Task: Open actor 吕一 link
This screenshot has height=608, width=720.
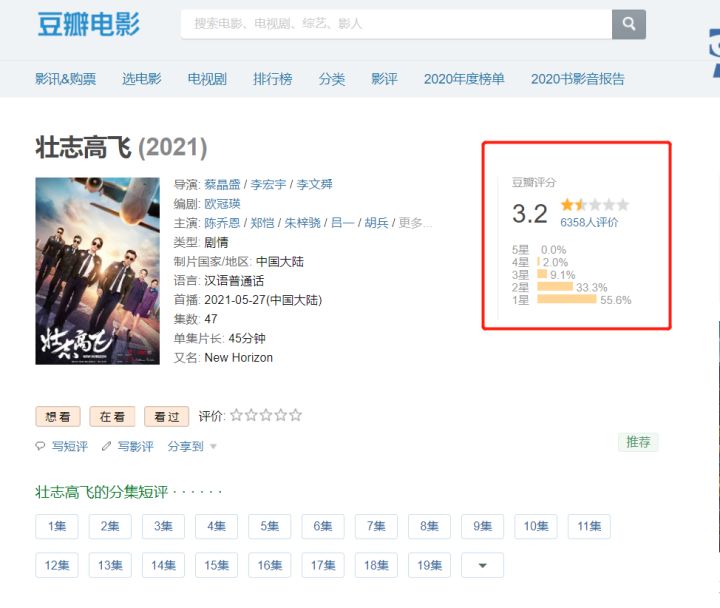Action: tap(343, 223)
